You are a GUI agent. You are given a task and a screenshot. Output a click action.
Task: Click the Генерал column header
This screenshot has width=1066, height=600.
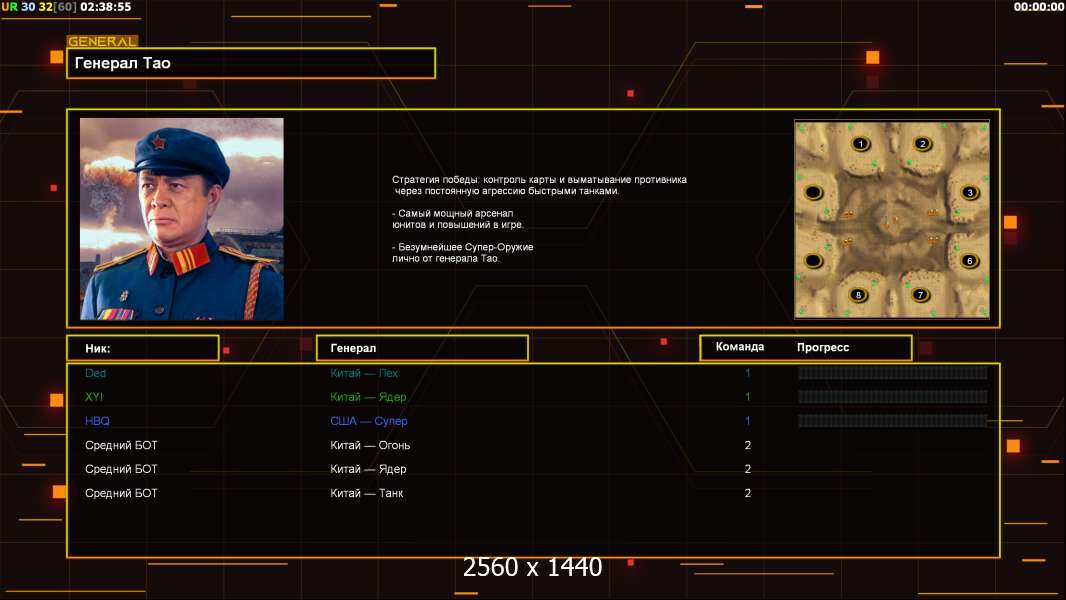tap(422, 348)
